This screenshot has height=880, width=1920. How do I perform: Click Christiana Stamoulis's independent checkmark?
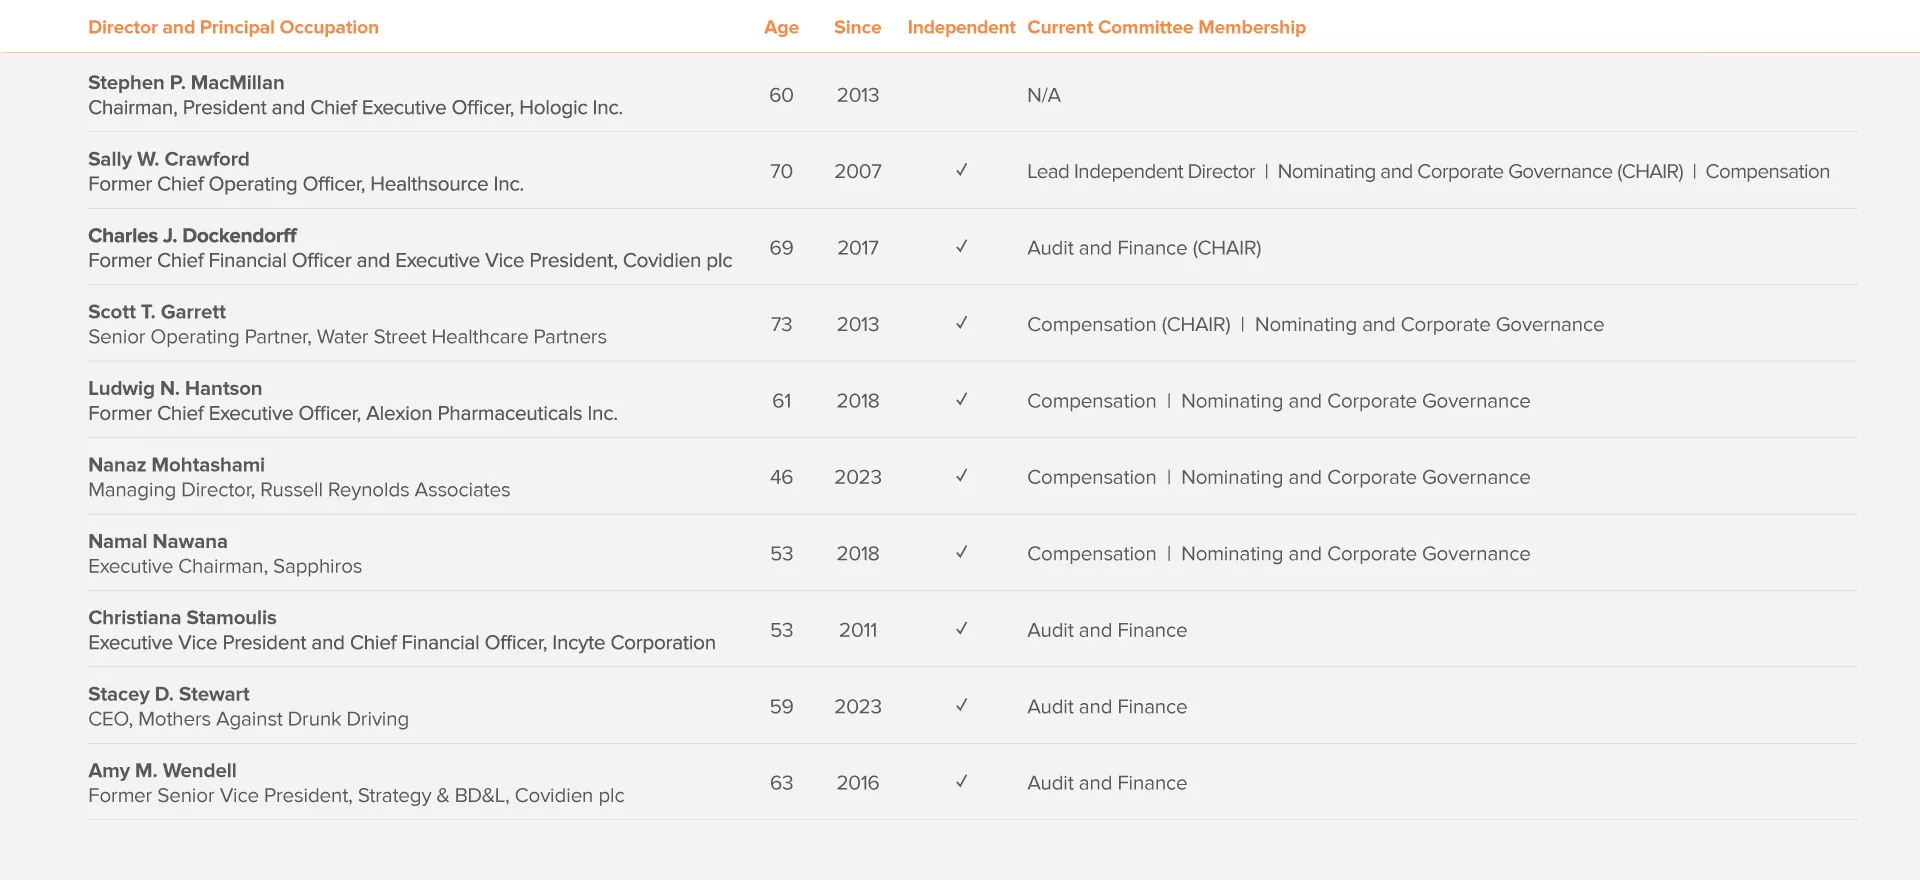pyautogui.click(x=961, y=629)
